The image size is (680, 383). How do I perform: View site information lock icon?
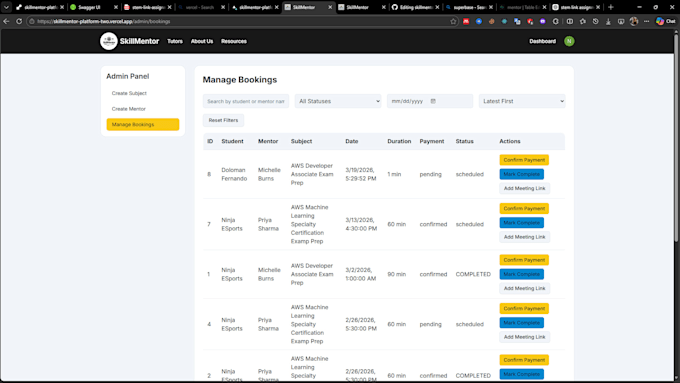point(32,21)
